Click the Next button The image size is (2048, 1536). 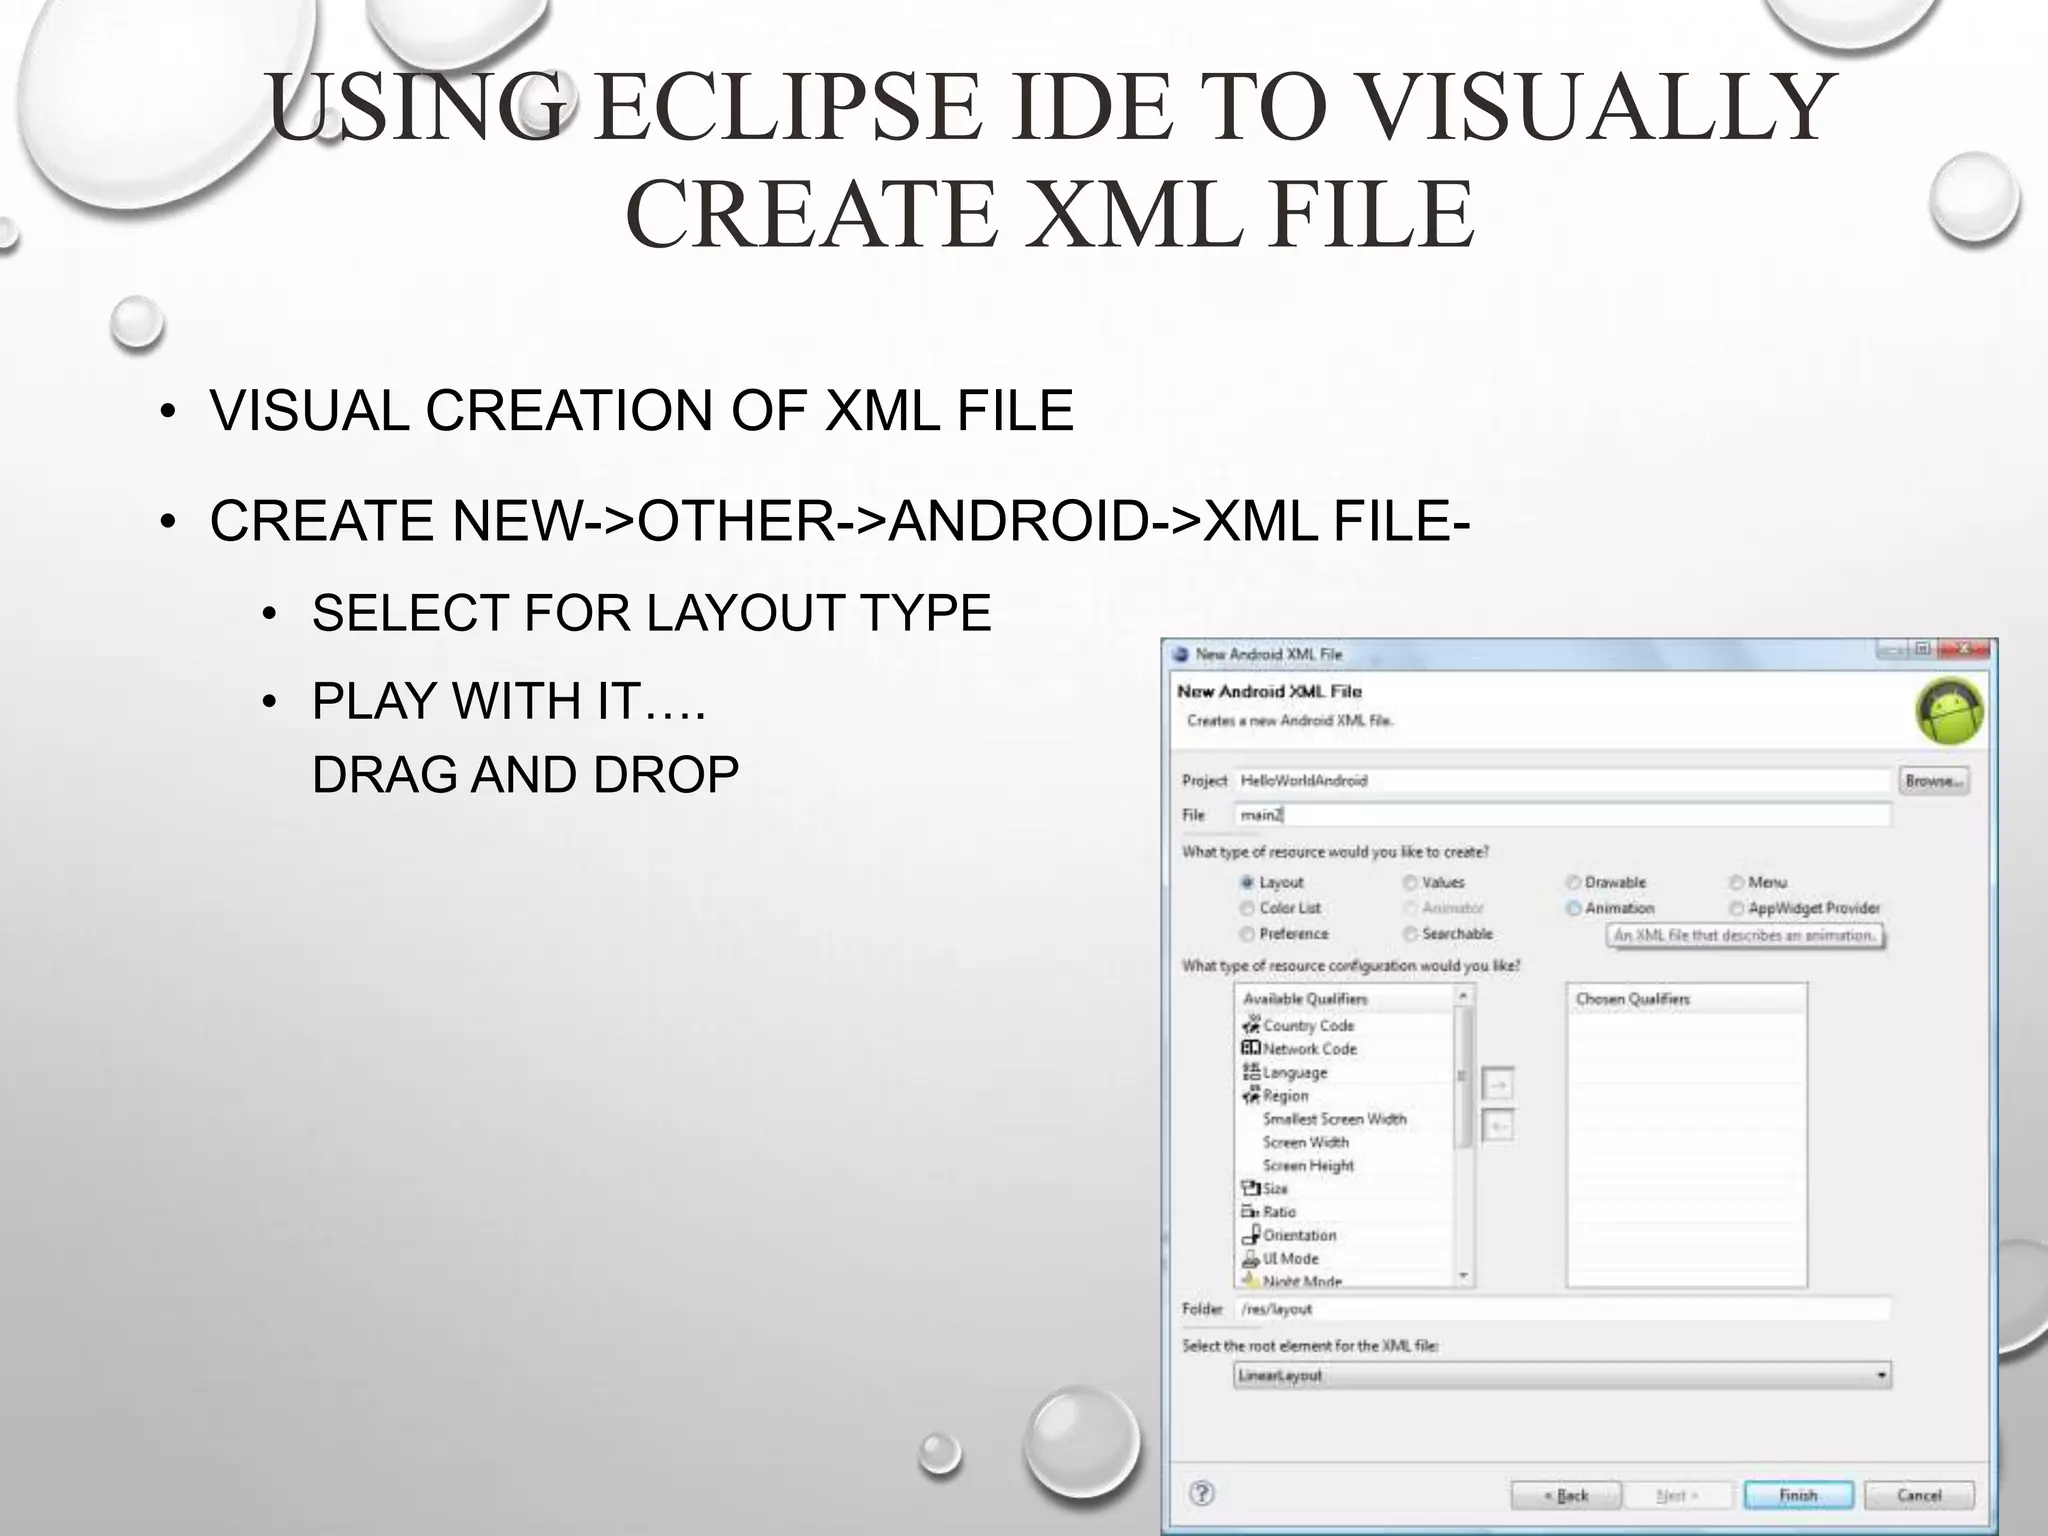pyautogui.click(x=1677, y=1495)
